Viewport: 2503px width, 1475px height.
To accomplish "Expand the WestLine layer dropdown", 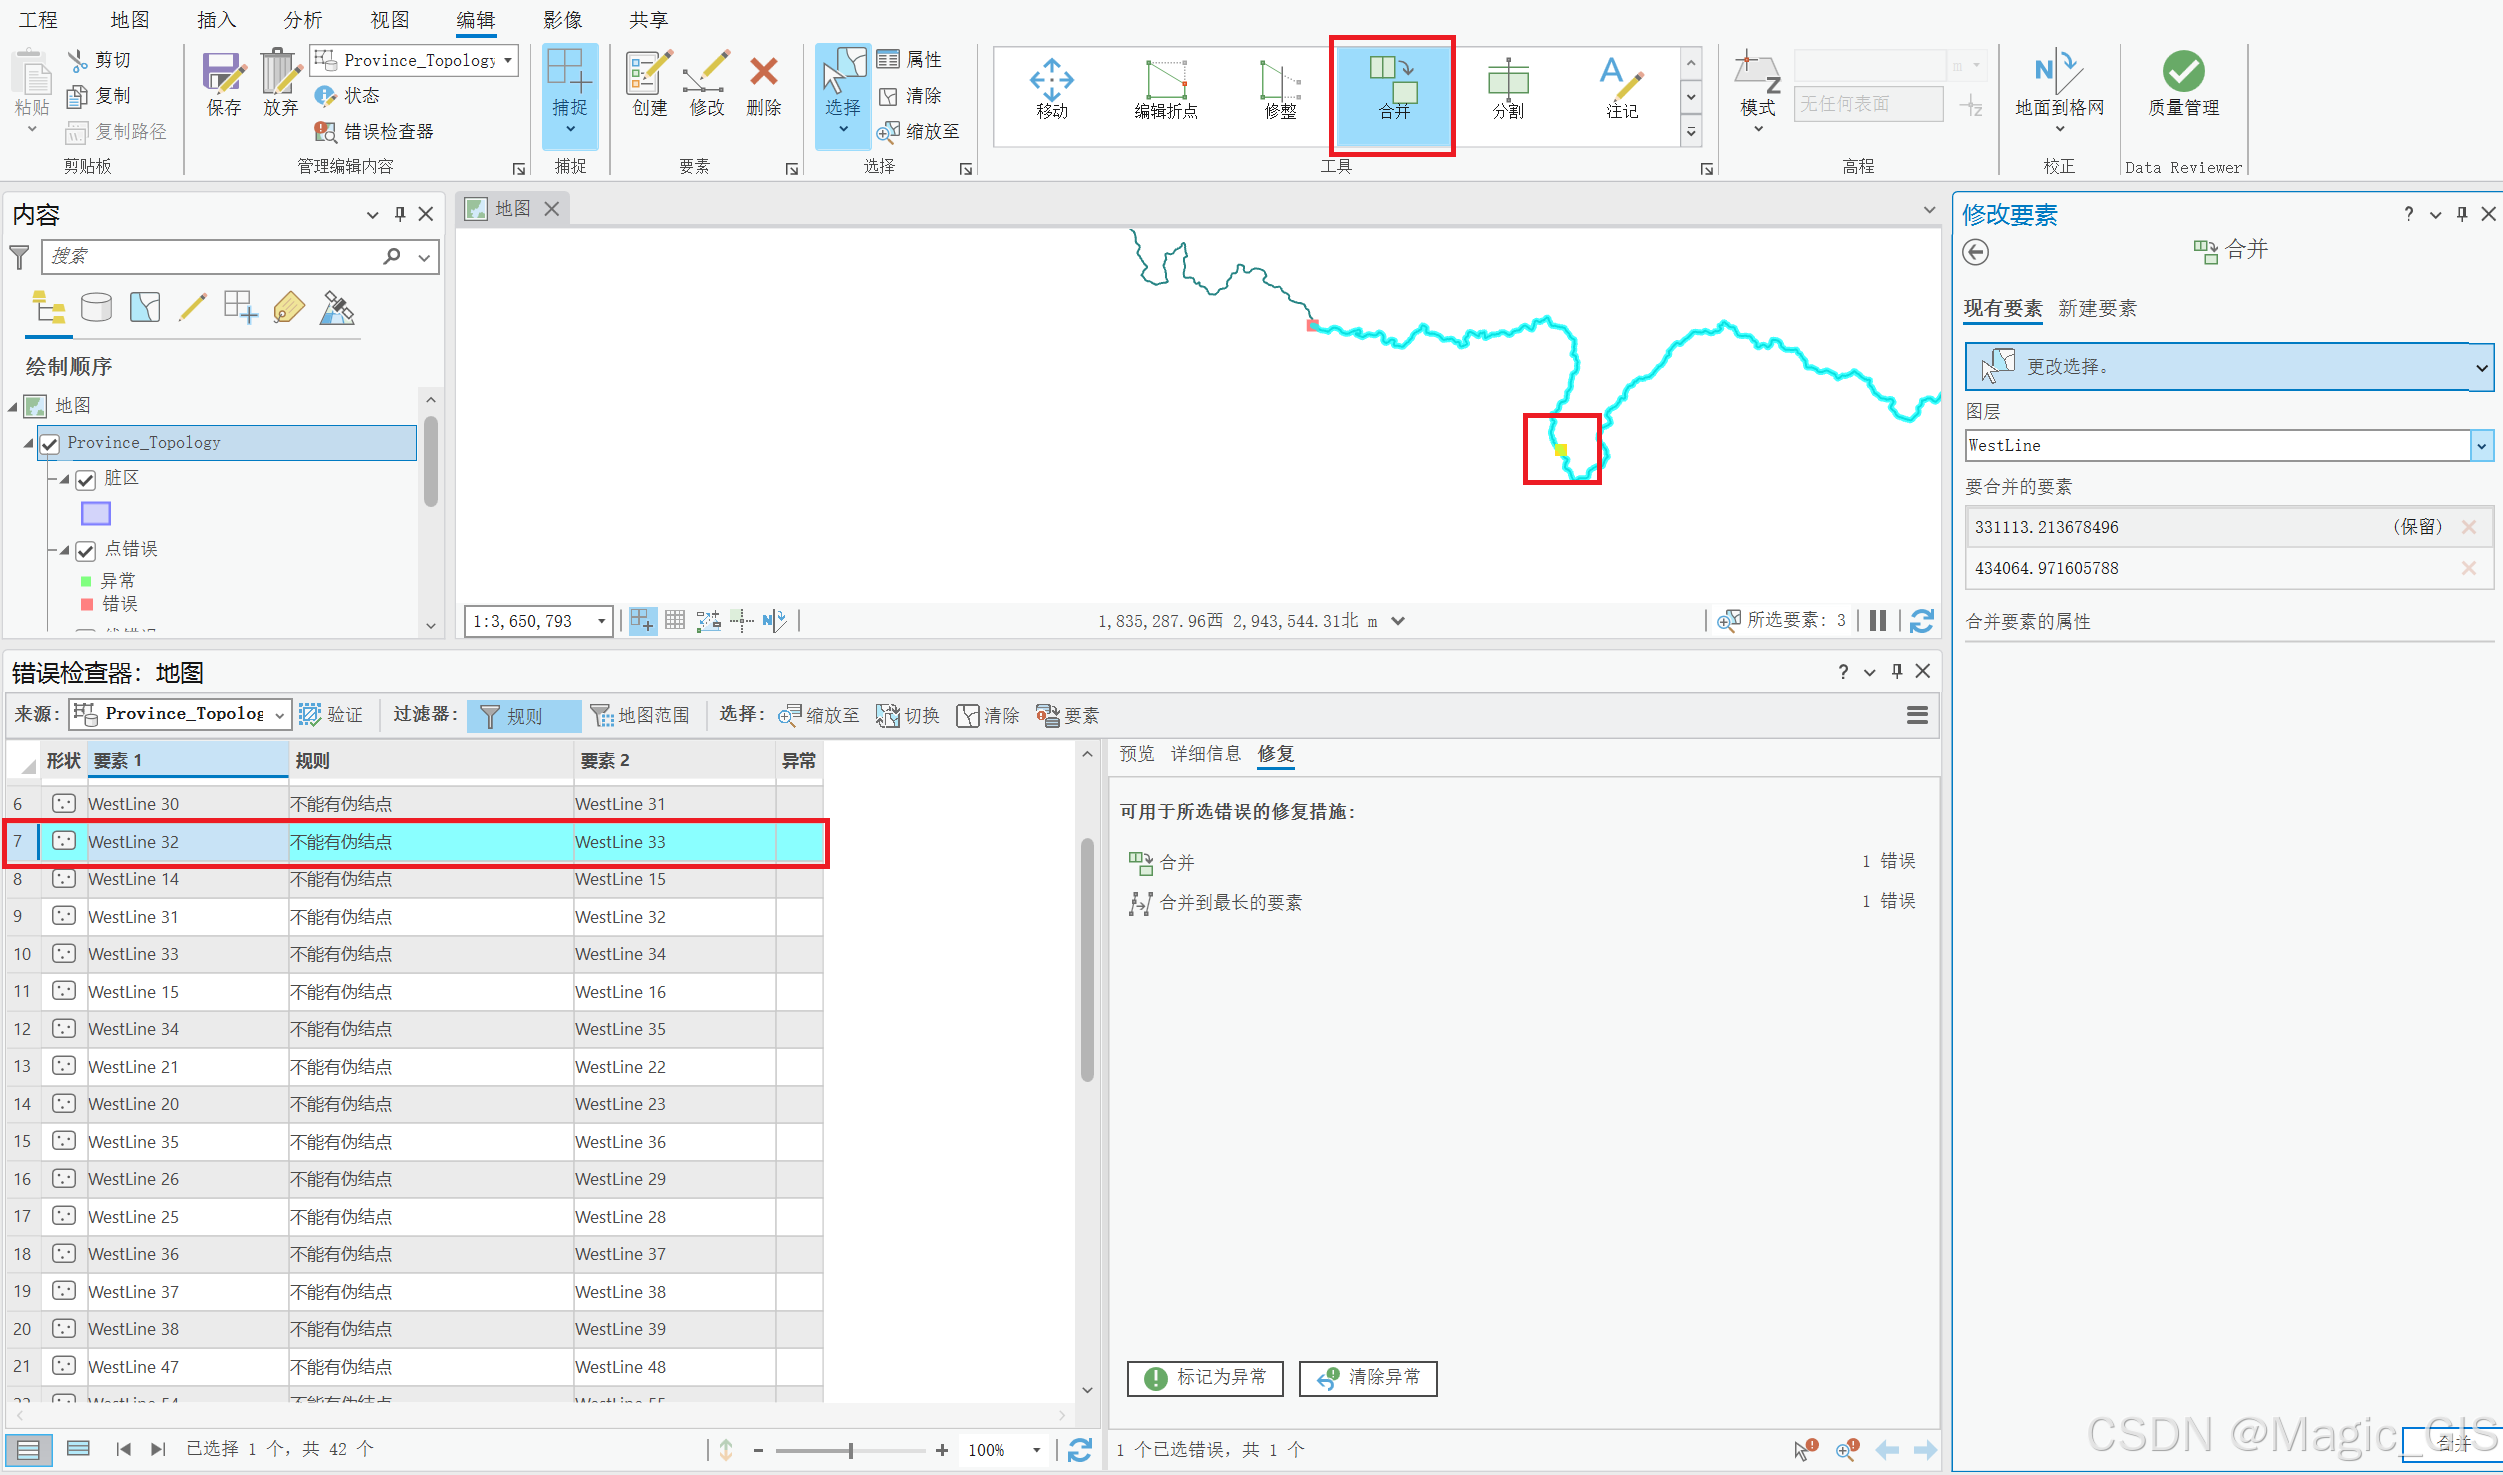I will (x=2481, y=446).
